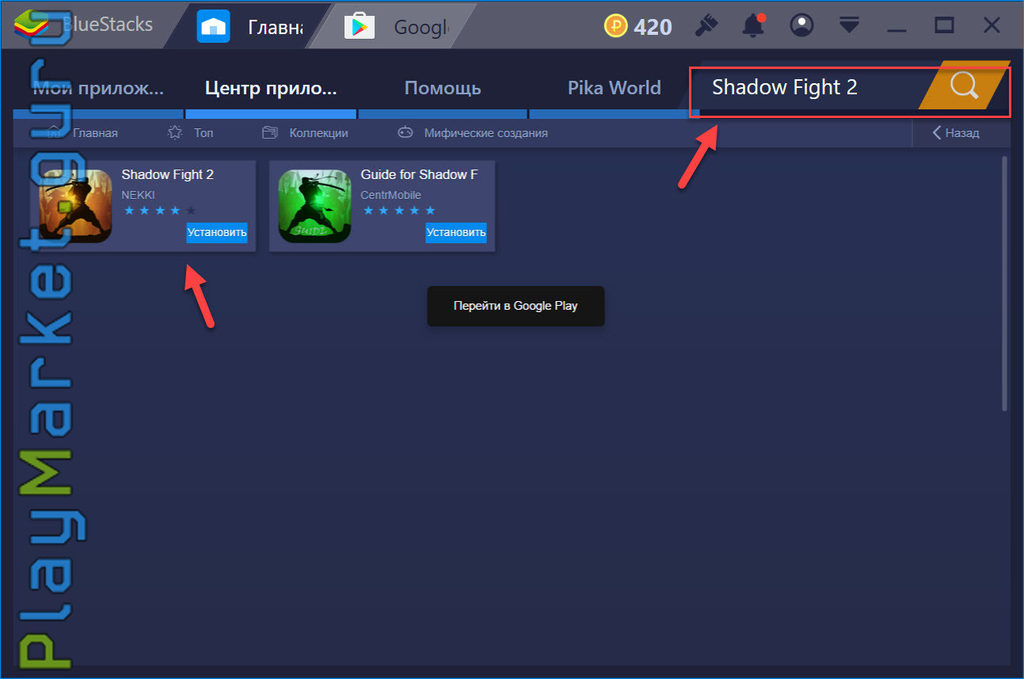Install Guide for Shadow Fight by CentrMobile
The image size is (1024, 679).
[456, 232]
